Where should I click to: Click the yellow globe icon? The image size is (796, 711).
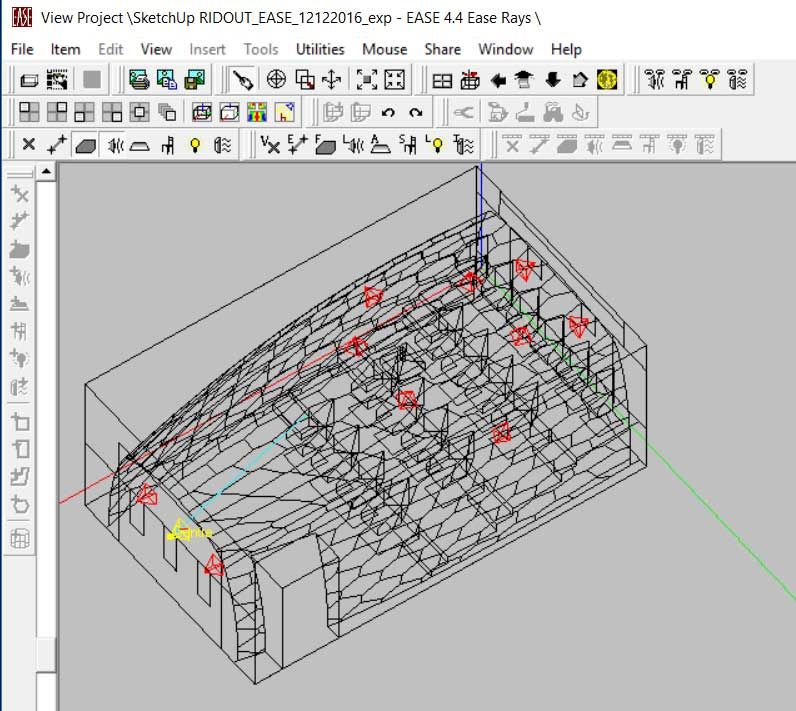[x=607, y=80]
